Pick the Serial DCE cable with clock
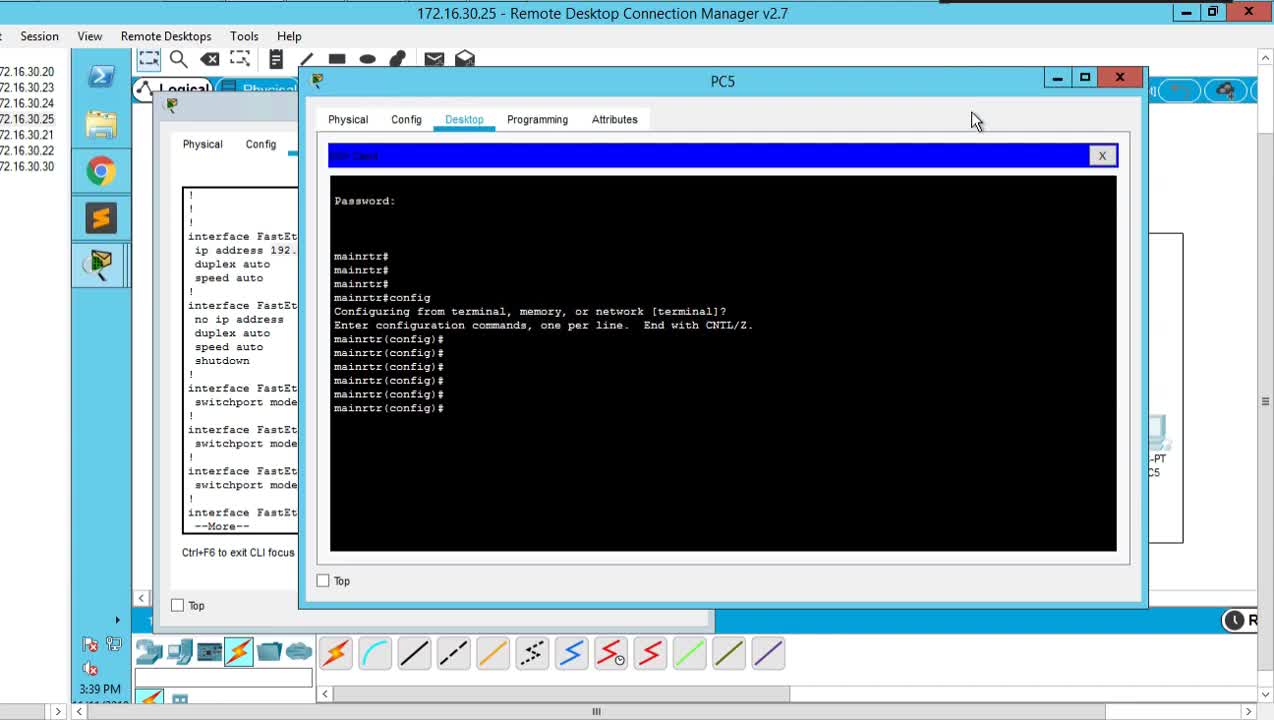The image size is (1274, 720). tap(611, 654)
